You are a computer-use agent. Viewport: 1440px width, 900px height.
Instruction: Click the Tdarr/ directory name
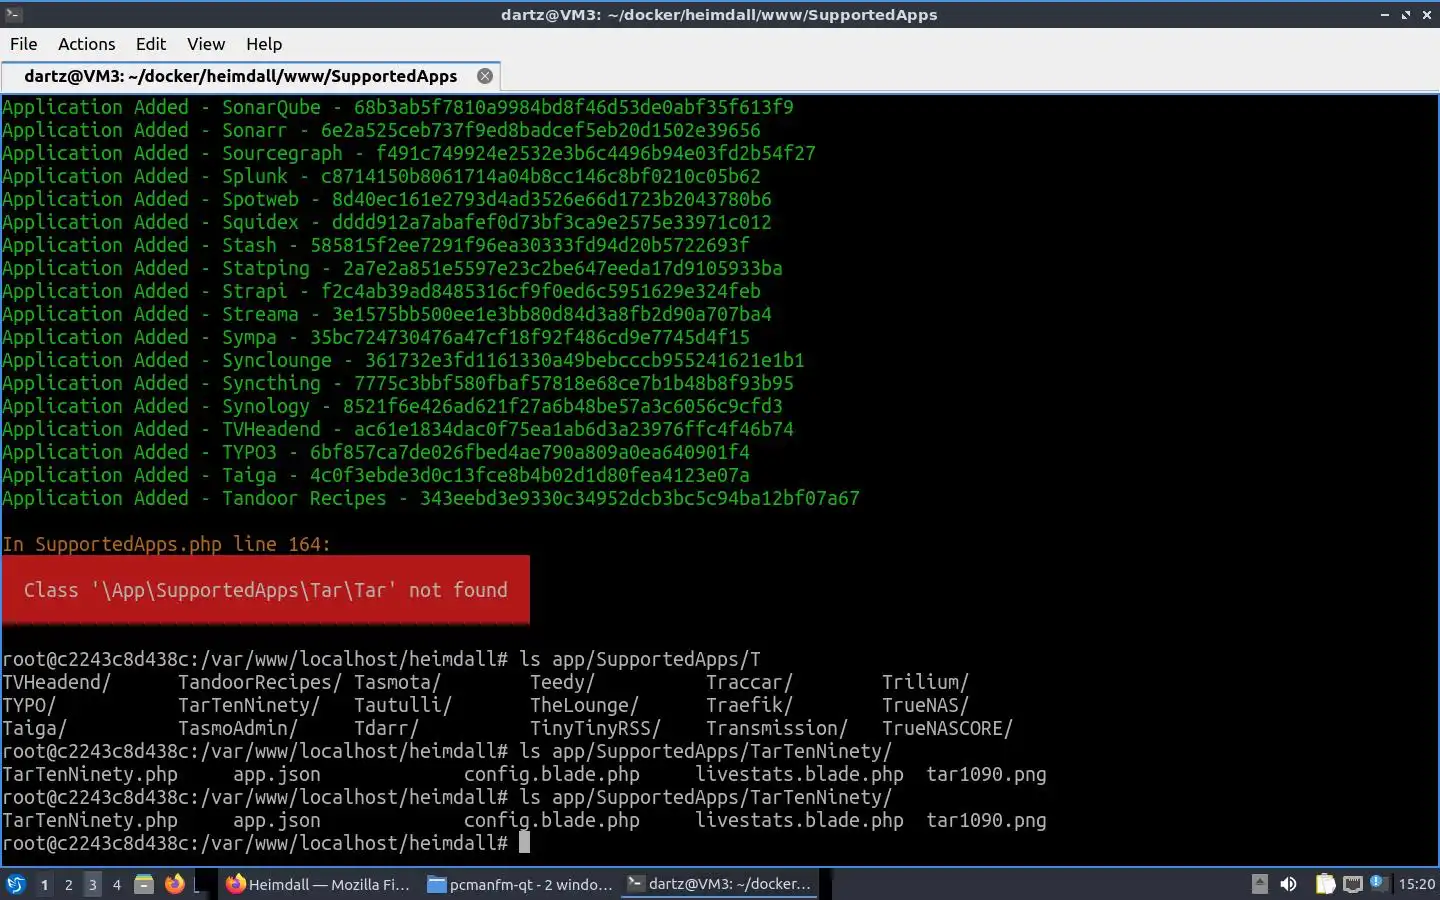(387, 728)
